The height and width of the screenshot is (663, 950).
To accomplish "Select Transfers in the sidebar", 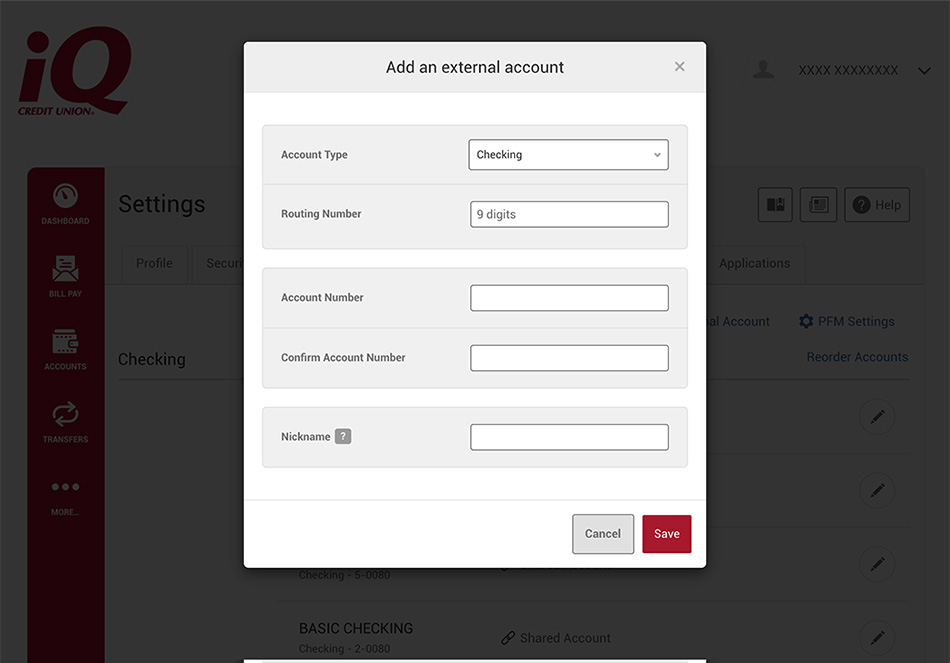I will (65, 422).
